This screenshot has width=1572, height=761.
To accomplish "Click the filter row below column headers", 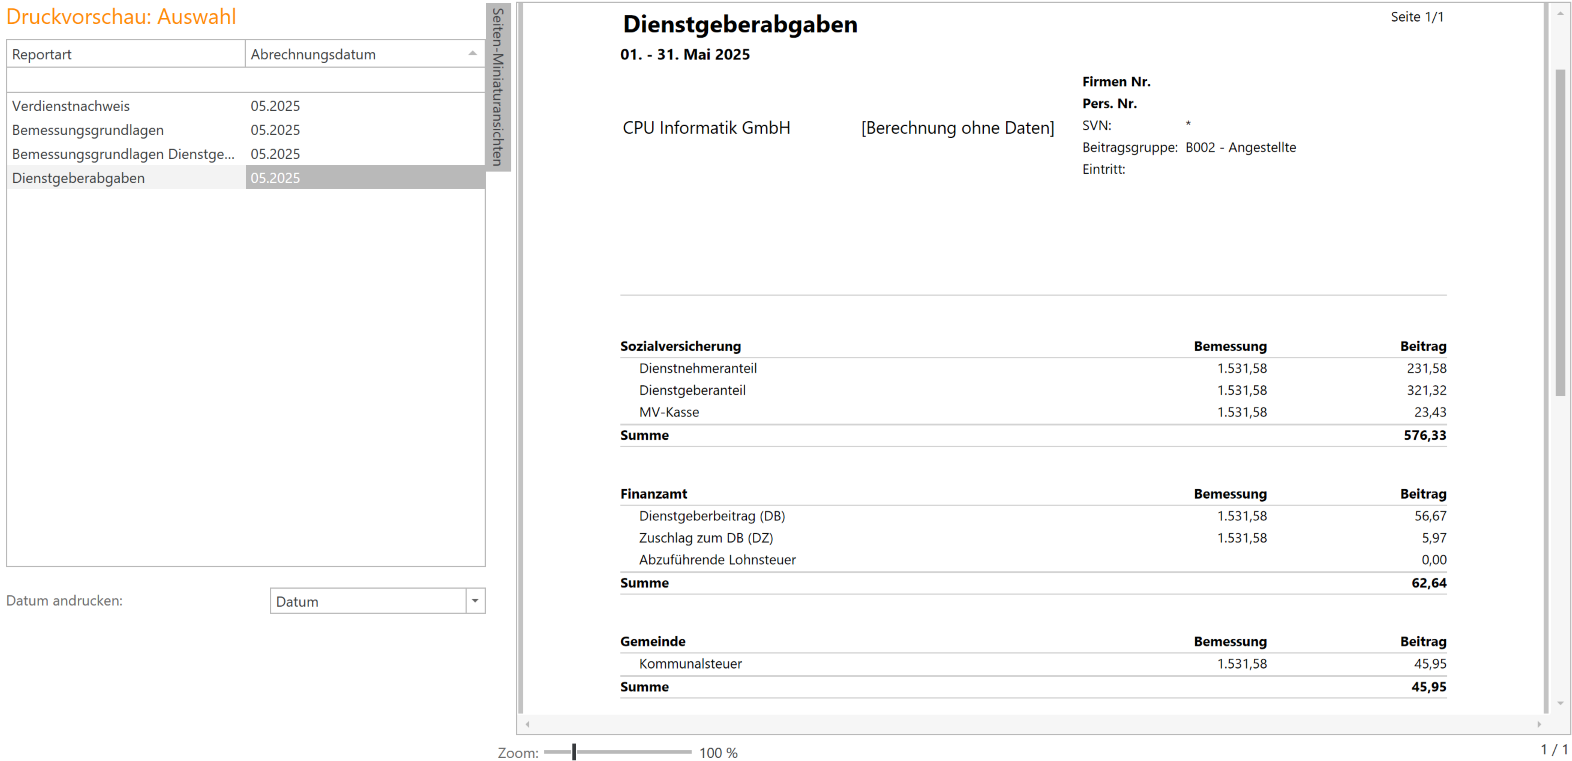I will click(246, 81).
